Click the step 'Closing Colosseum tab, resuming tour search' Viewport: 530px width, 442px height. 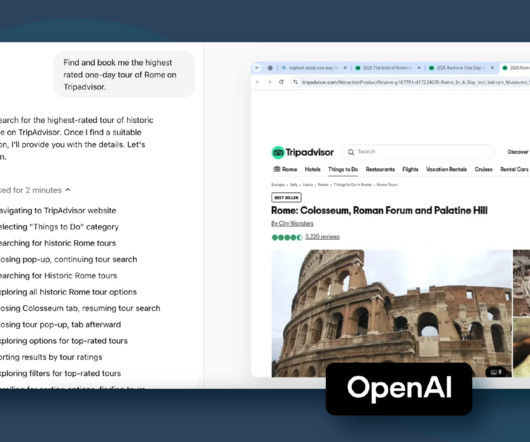pos(80,308)
